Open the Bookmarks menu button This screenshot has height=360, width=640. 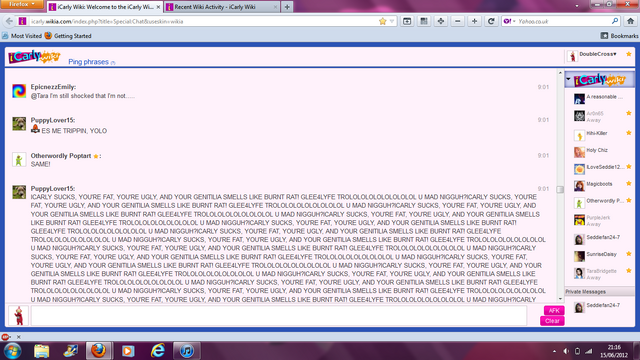point(619,36)
